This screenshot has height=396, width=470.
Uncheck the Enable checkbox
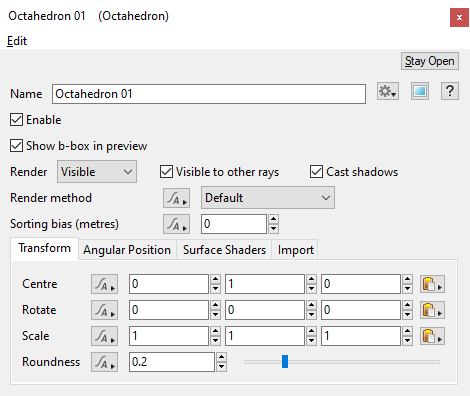[16, 120]
